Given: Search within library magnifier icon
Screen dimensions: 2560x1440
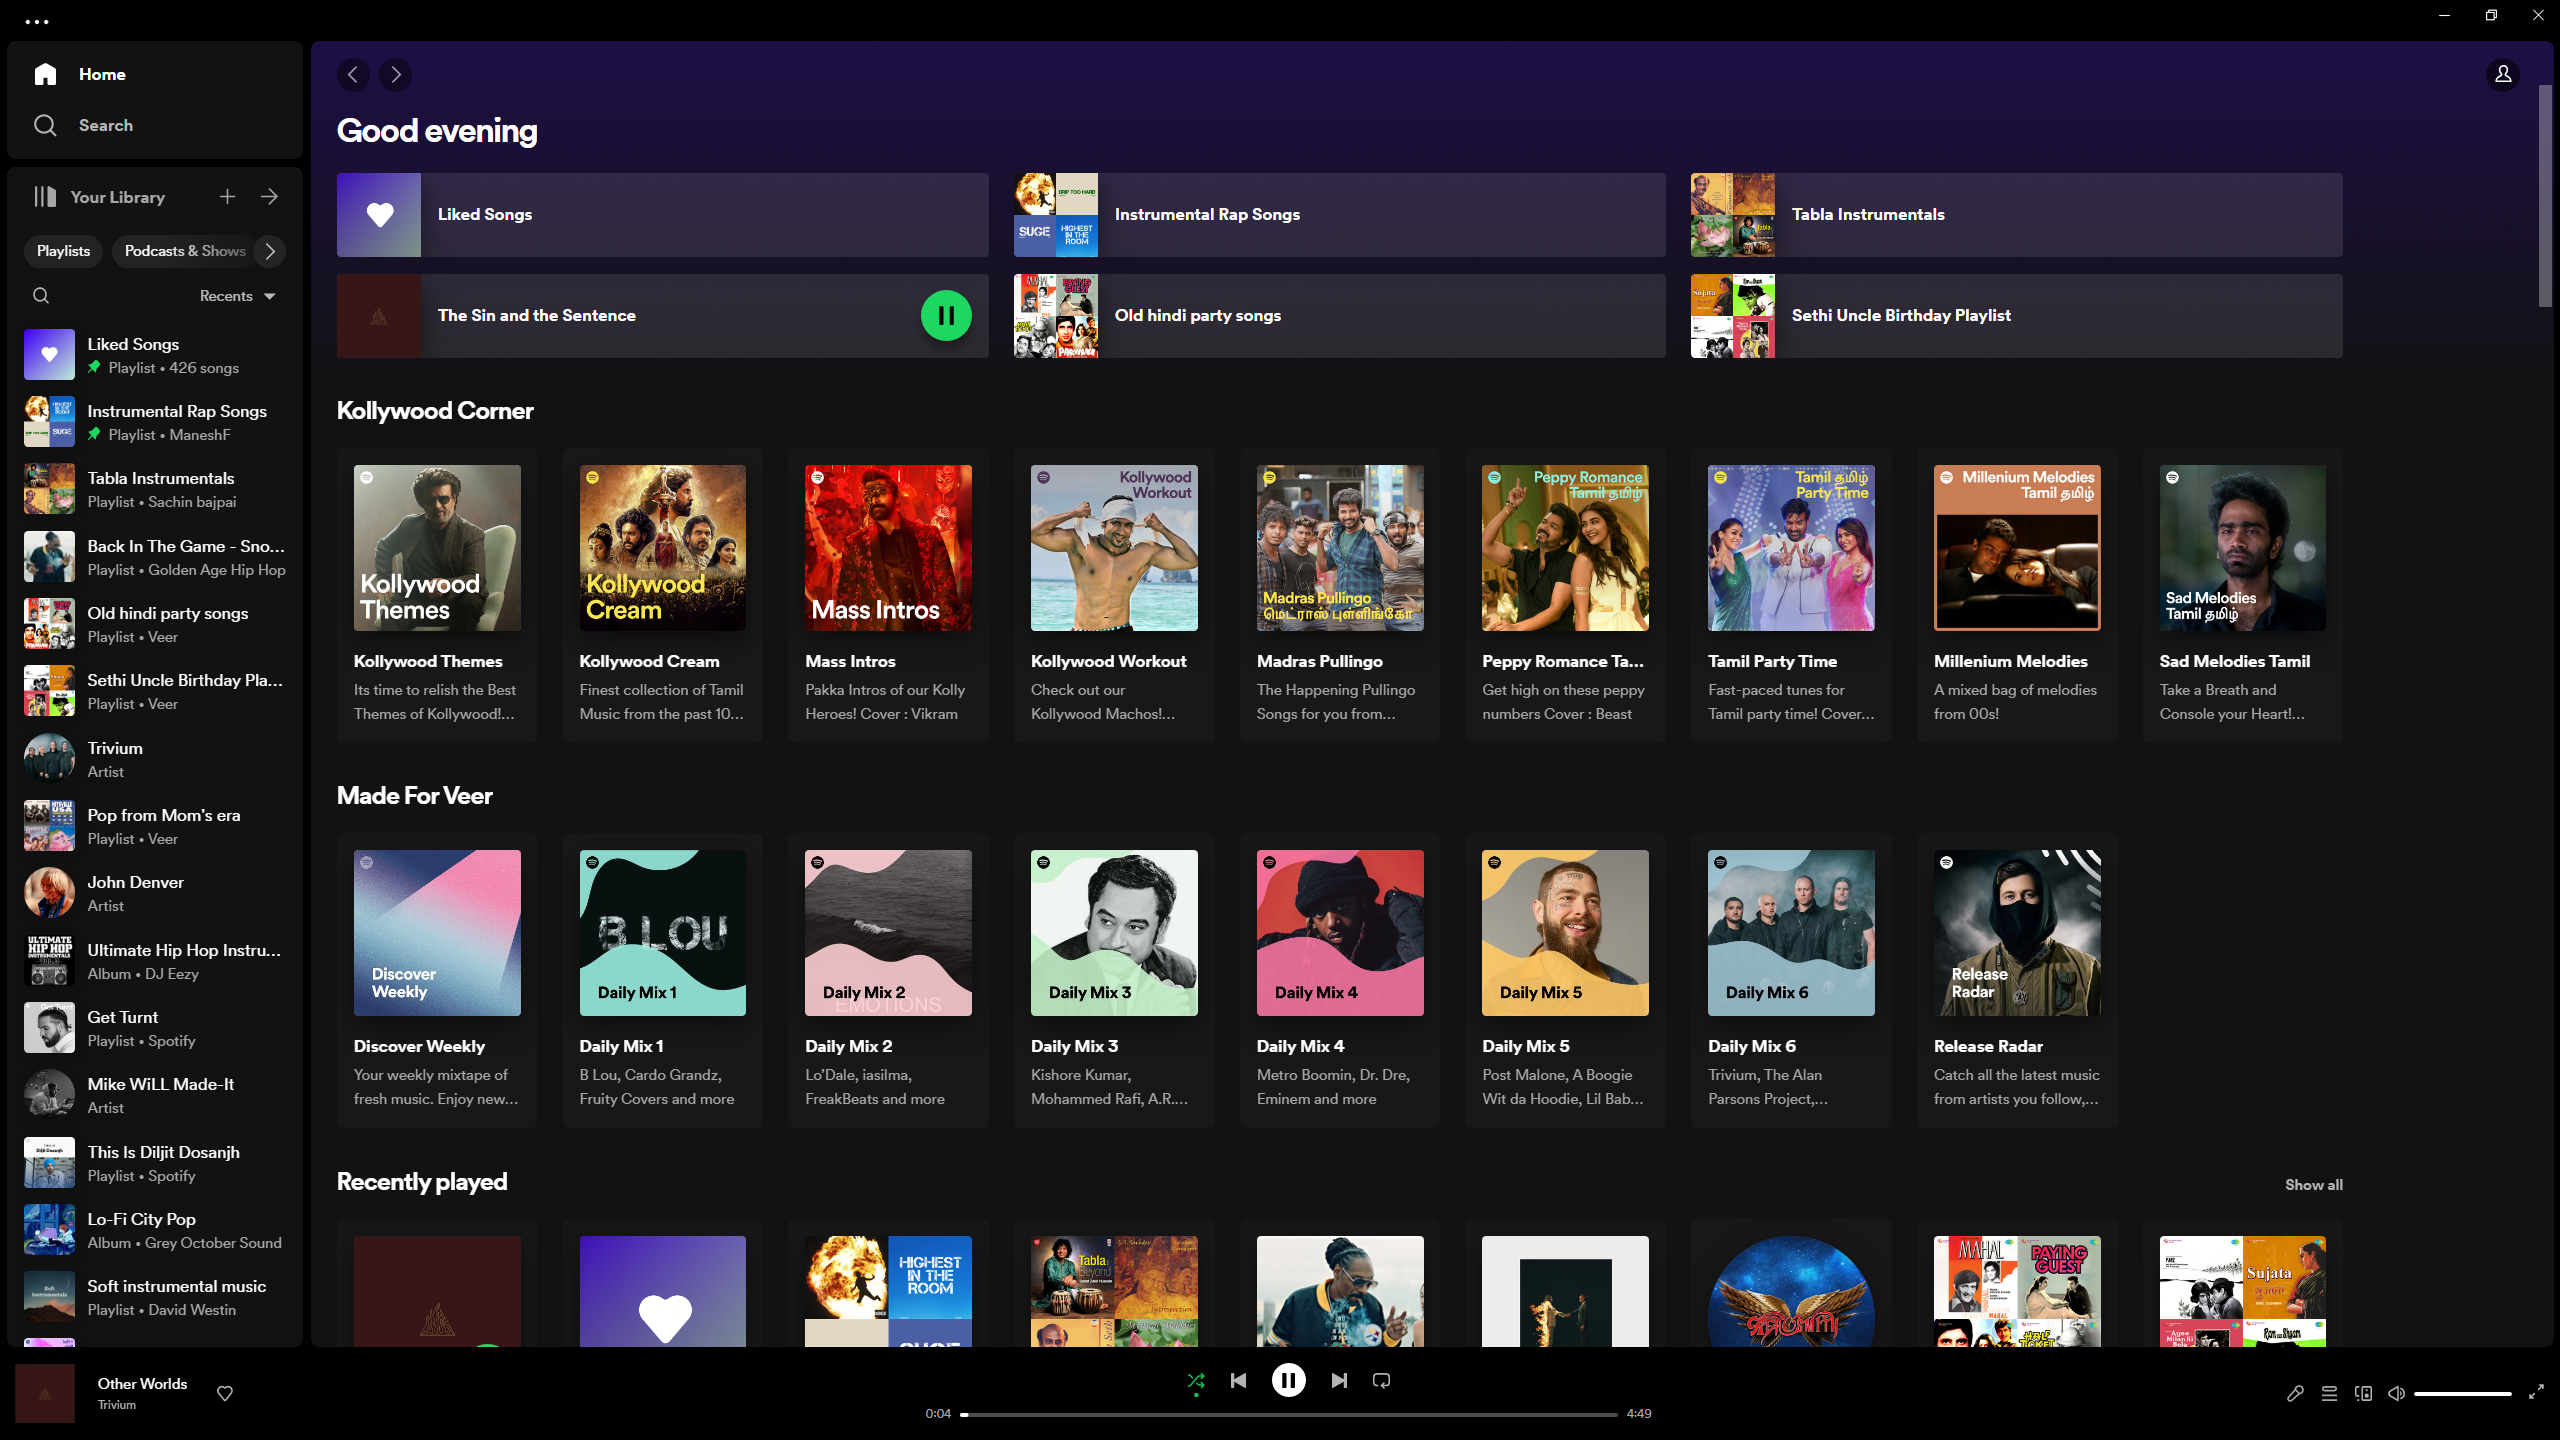Looking at the screenshot, I should click(x=41, y=296).
